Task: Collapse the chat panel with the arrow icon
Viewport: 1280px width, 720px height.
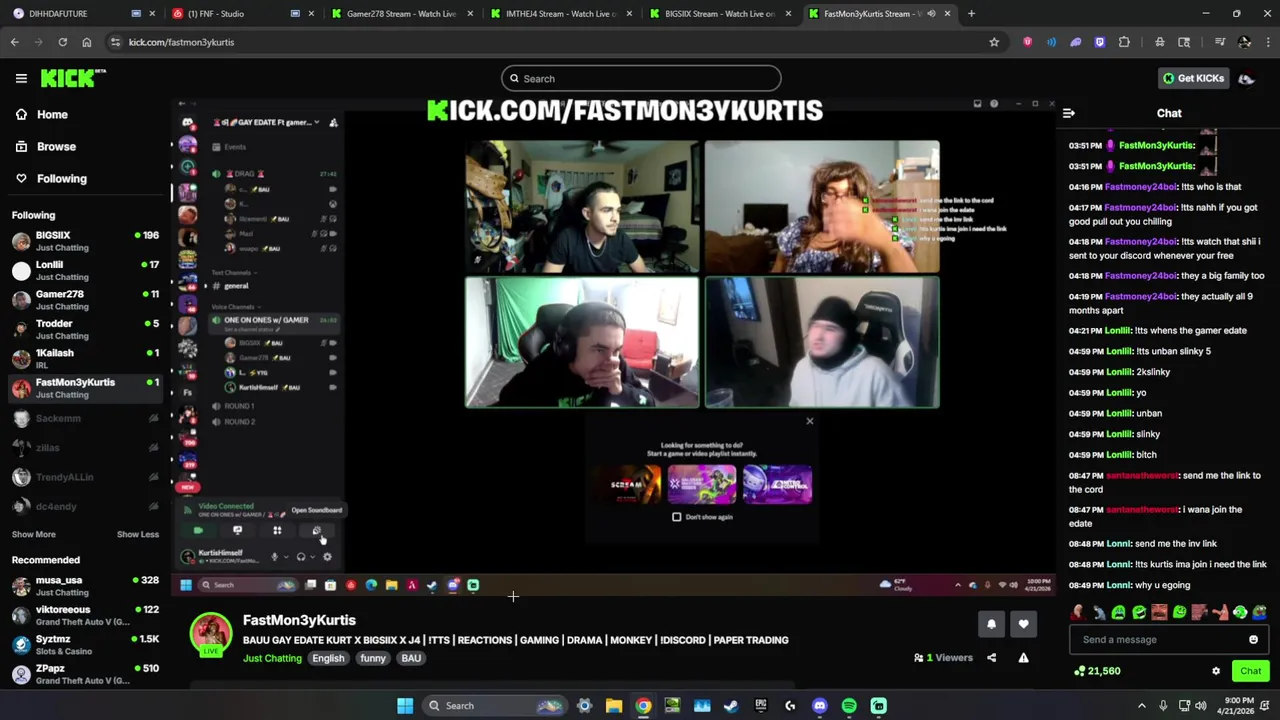Action: point(1068,113)
